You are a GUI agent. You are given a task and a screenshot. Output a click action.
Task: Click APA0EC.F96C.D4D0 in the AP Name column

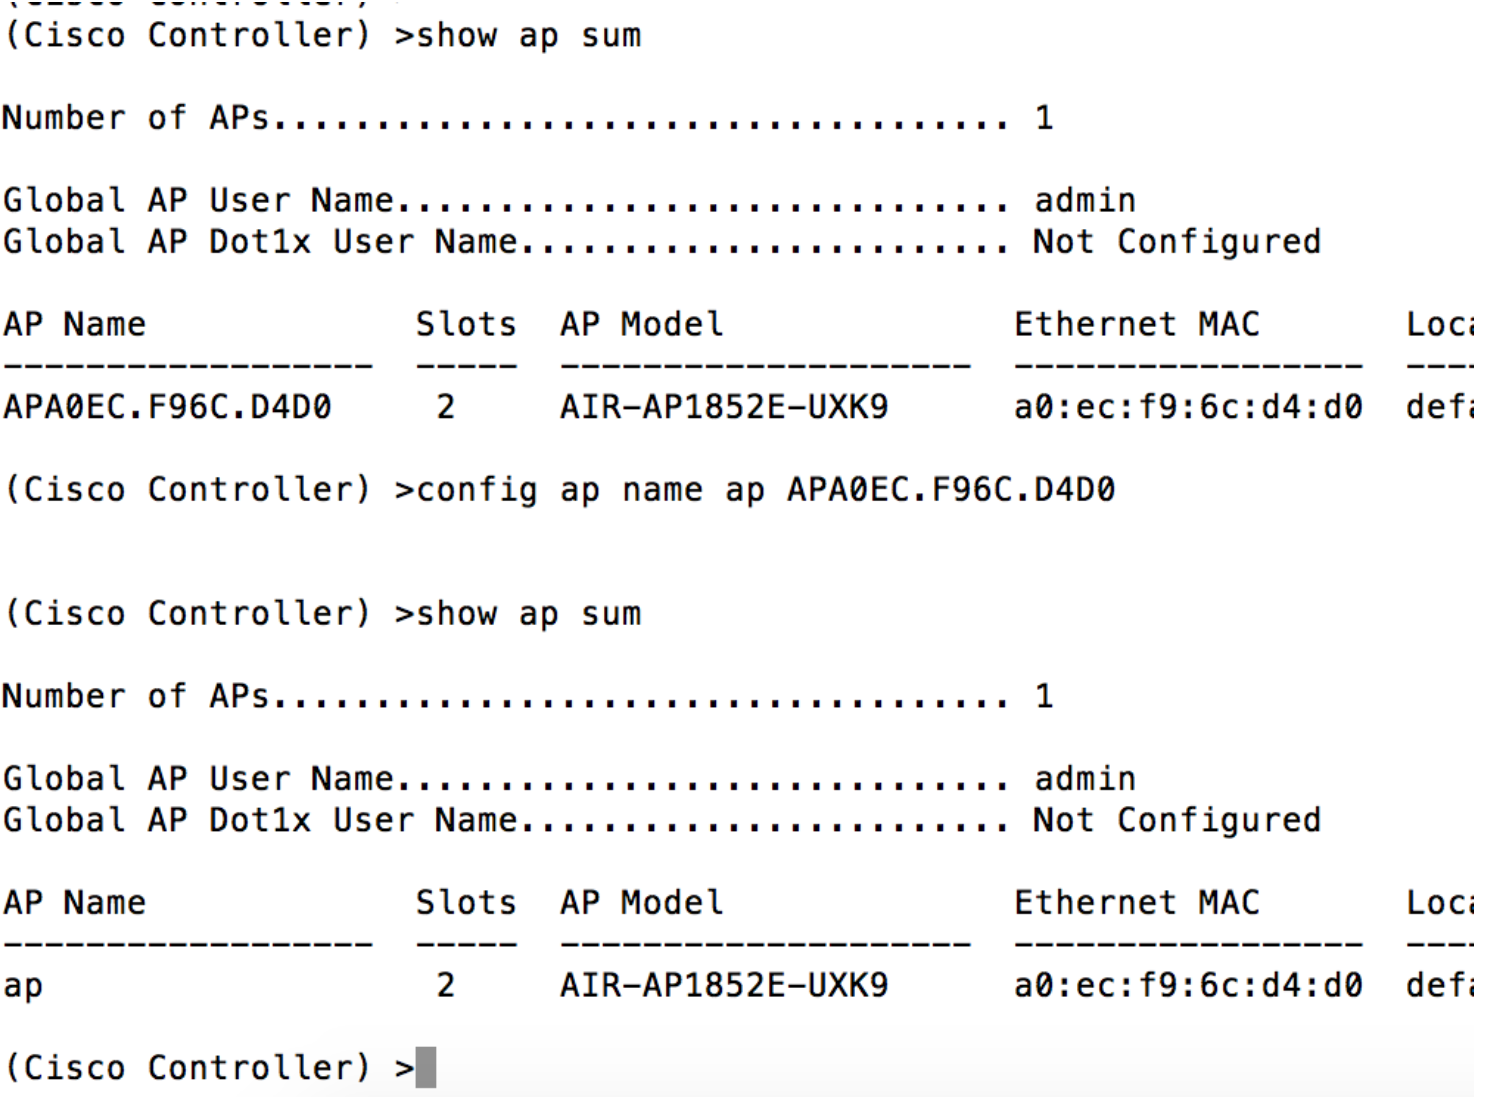[167, 407]
